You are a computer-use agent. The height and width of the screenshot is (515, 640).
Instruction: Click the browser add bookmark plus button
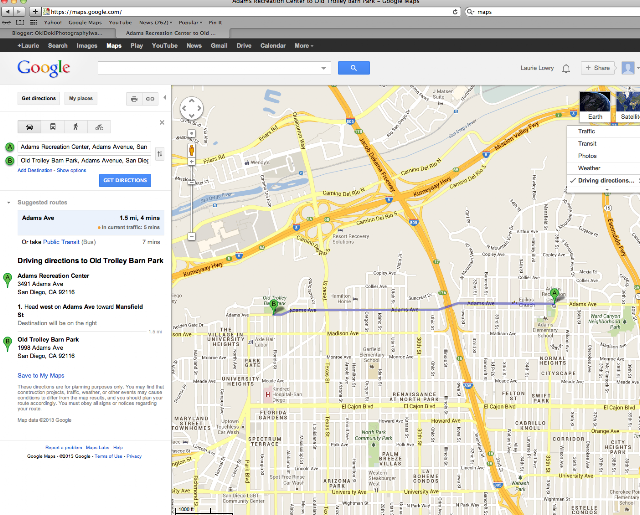(35, 11)
